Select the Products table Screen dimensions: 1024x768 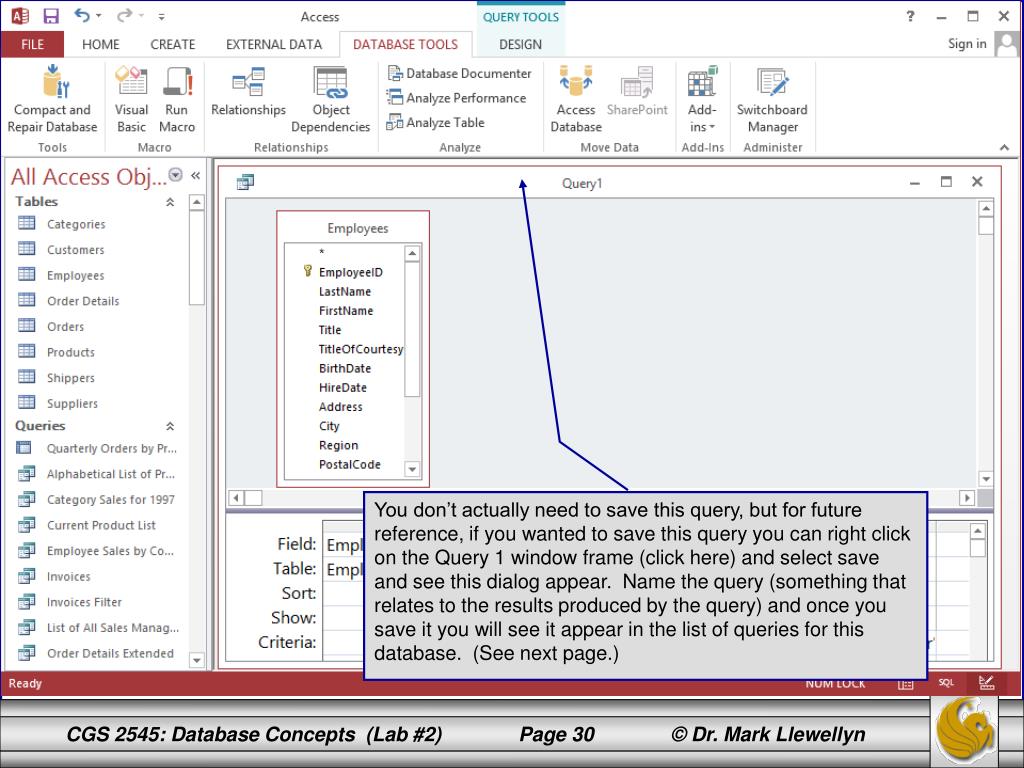click(71, 352)
